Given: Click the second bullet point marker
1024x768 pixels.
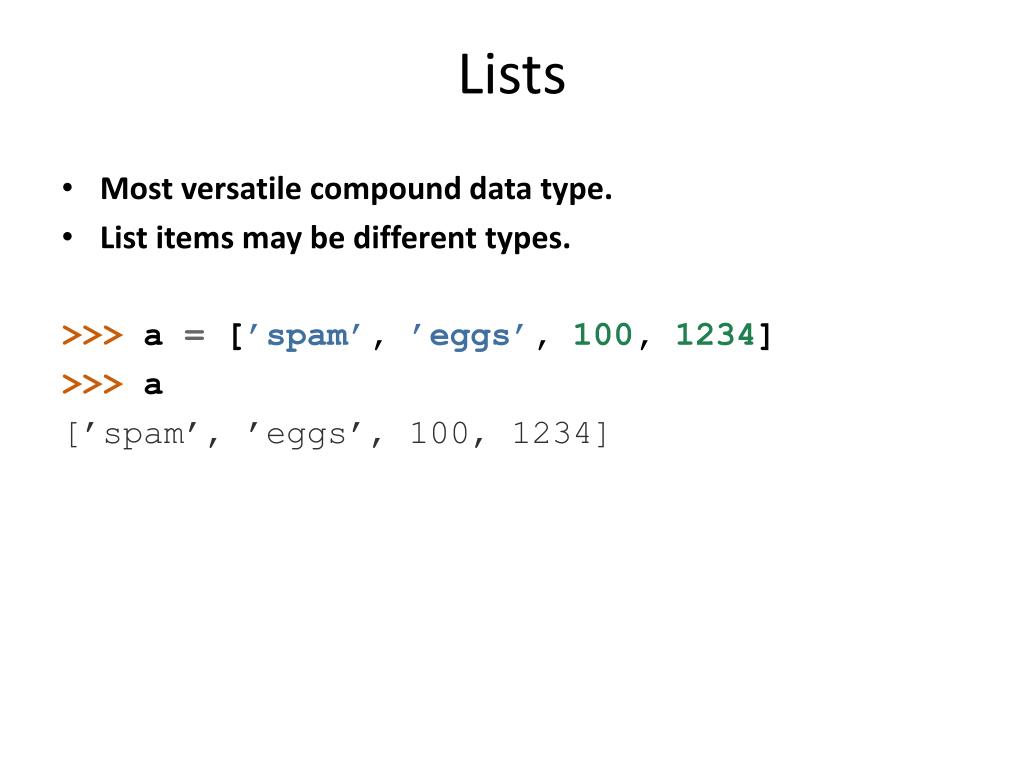Looking at the screenshot, I should (x=67, y=237).
